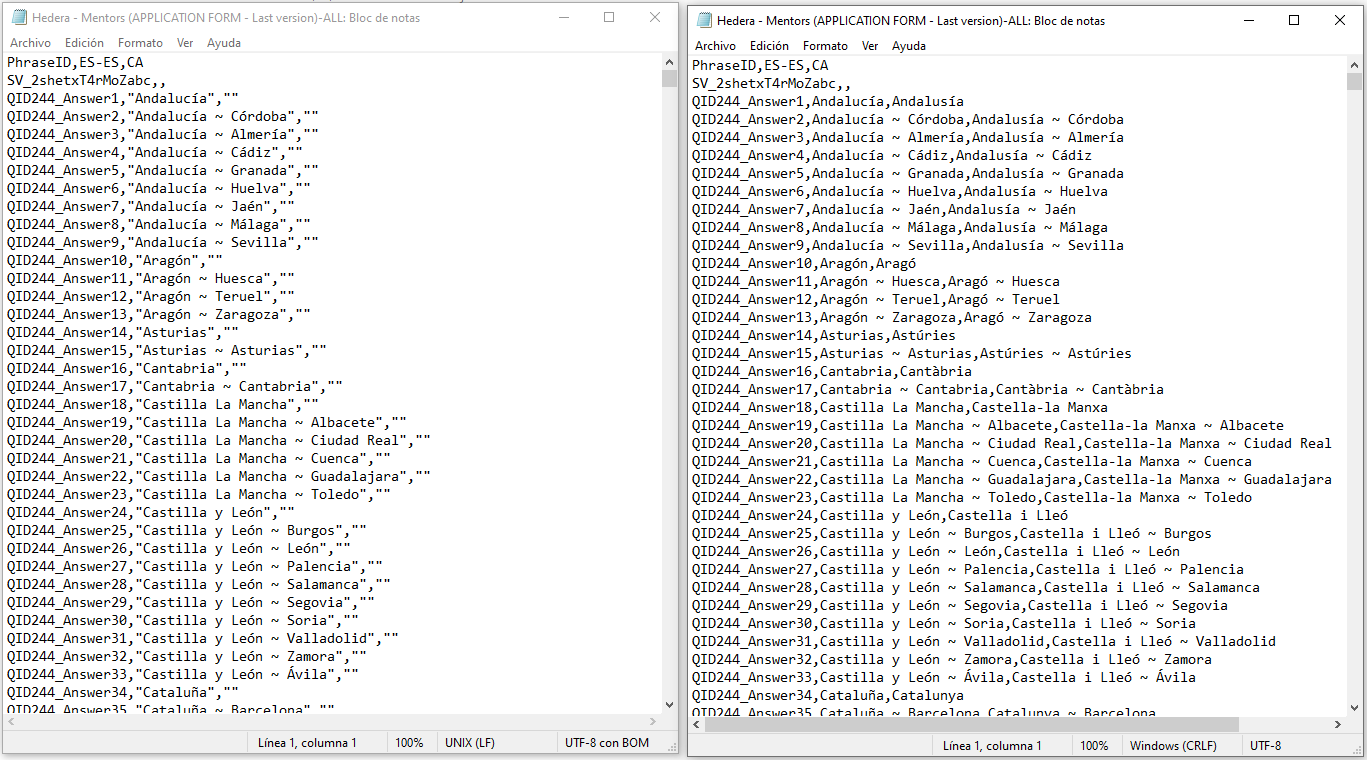Maximize the left Notepad window
The height and width of the screenshot is (760, 1367).
pyautogui.click(x=609, y=18)
